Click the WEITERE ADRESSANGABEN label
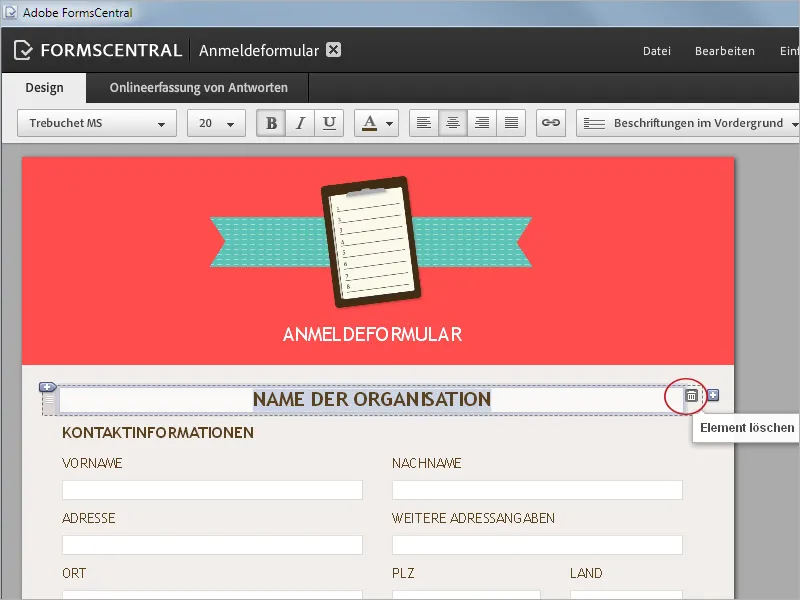This screenshot has height=600, width=800. pos(473,518)
